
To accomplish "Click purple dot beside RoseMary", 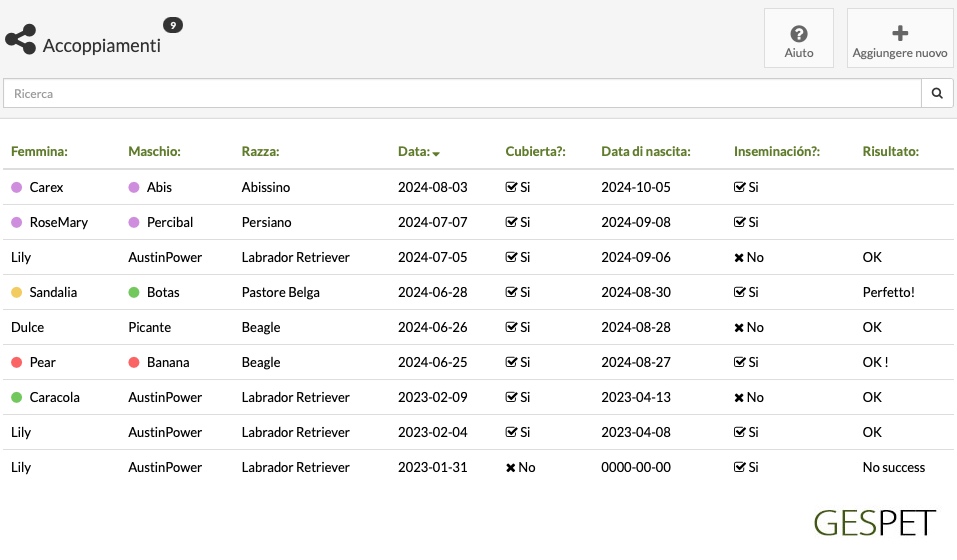I will [16, 223].
